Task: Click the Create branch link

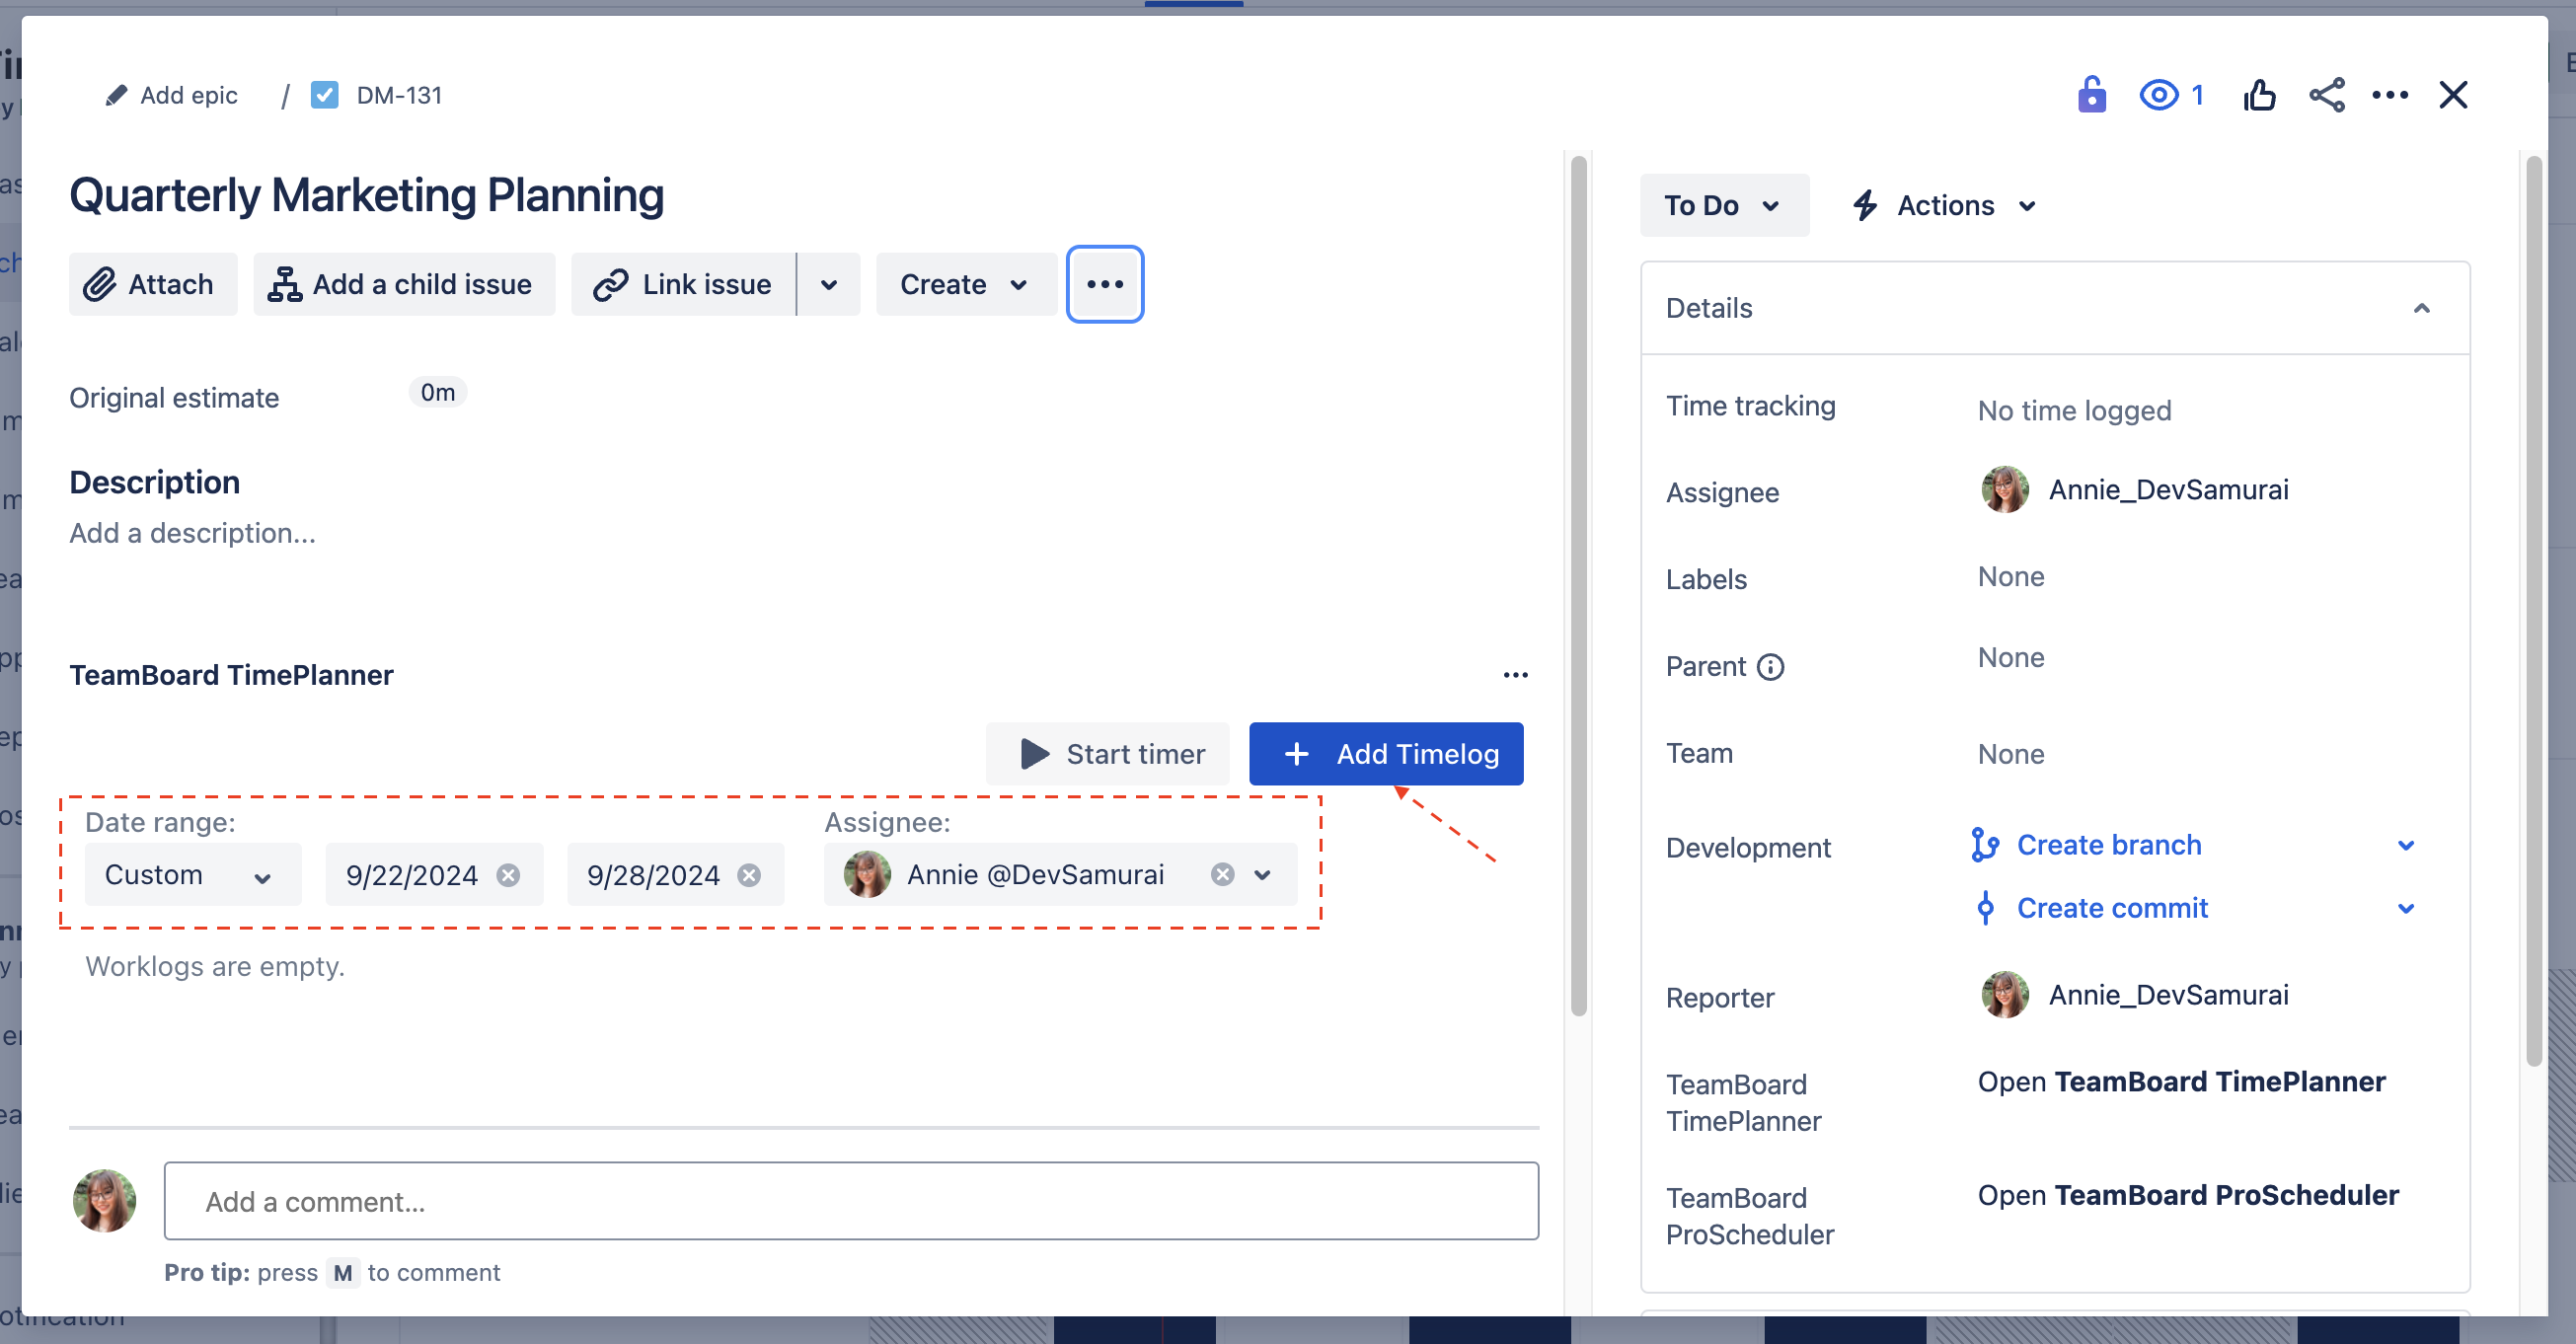Action: [2108, 844]
